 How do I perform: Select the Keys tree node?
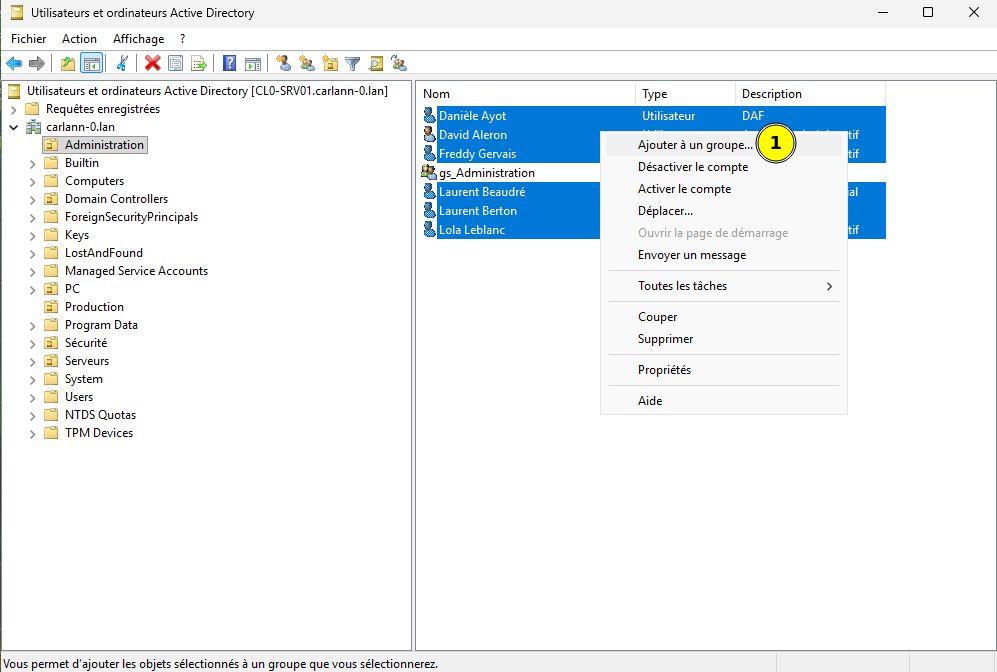[77, 235]
